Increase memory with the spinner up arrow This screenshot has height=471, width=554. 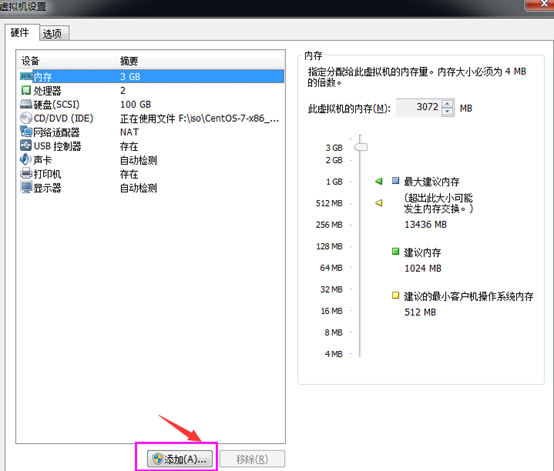(x=448, y=104)
